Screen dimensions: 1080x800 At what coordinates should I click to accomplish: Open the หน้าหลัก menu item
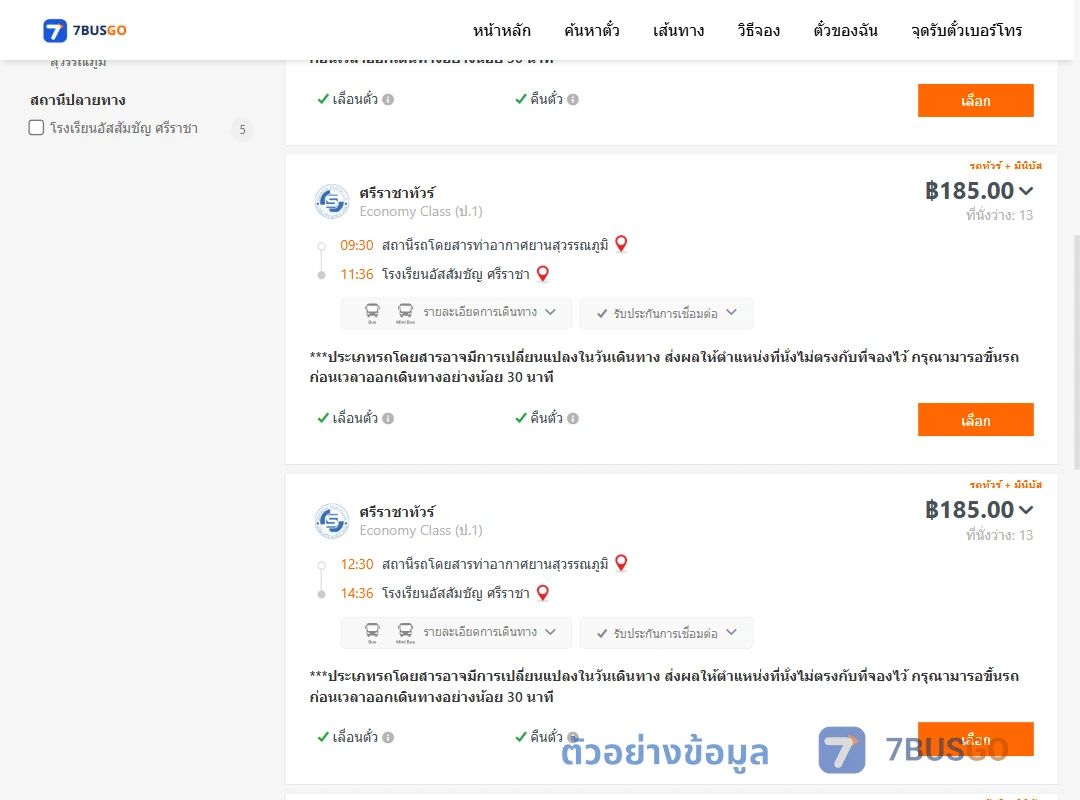501,30
